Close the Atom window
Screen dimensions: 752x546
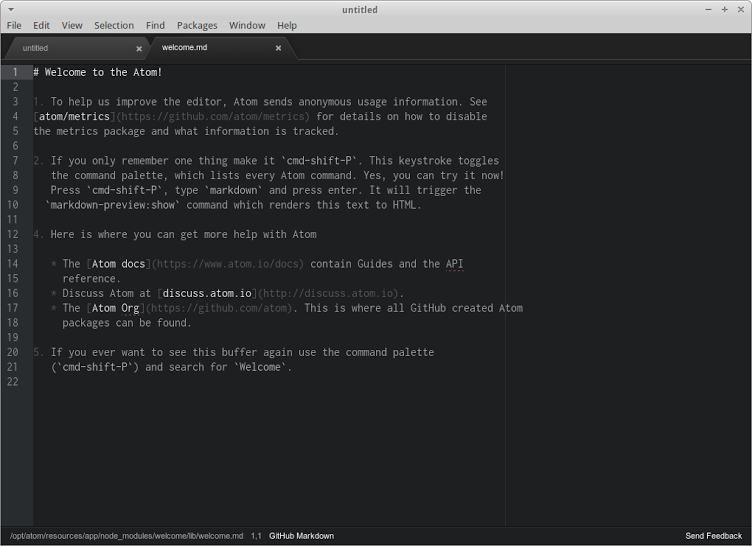(x=740, y=10)
